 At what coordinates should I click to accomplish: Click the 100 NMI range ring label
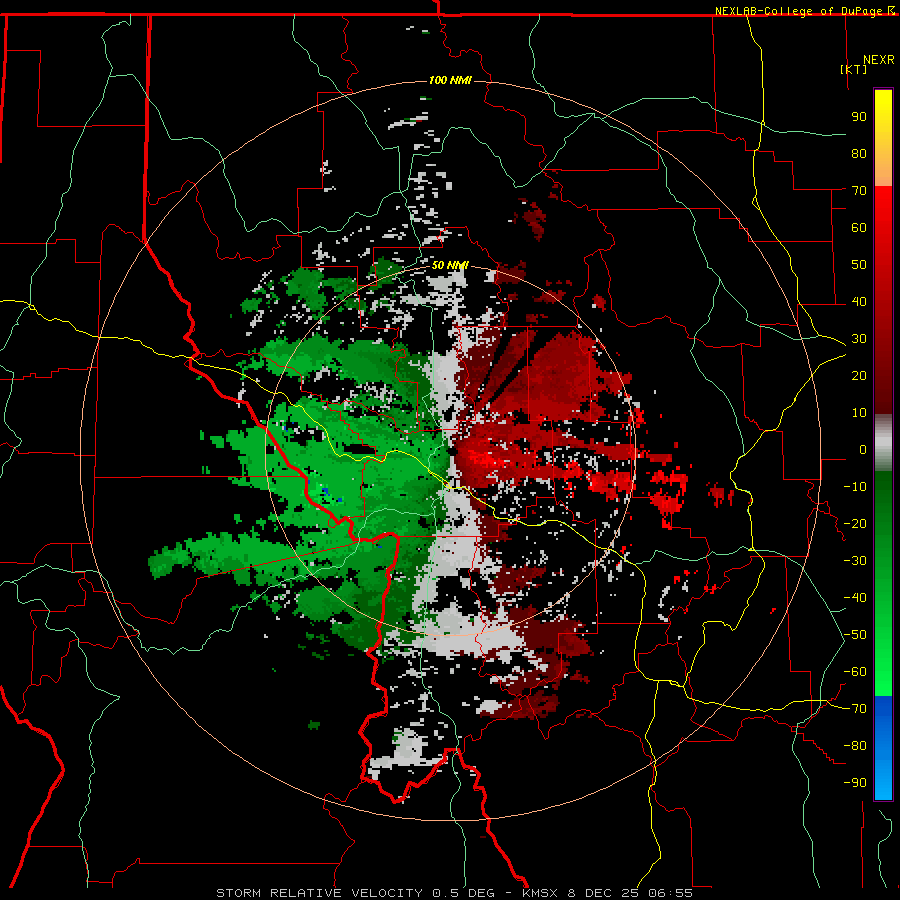click(450, 80)
